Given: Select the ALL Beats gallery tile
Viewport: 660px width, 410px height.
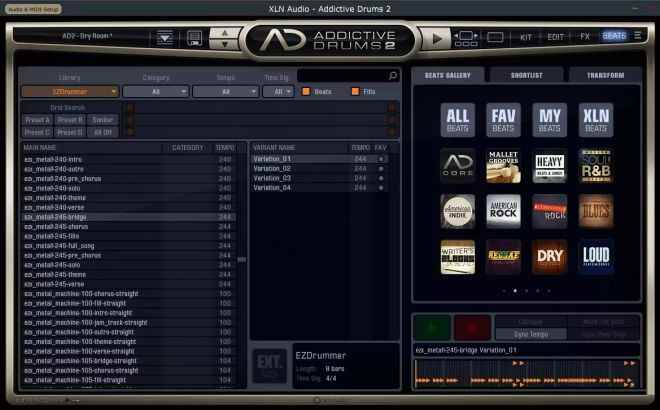Looking at the screenshot, I should pos(458,120).
